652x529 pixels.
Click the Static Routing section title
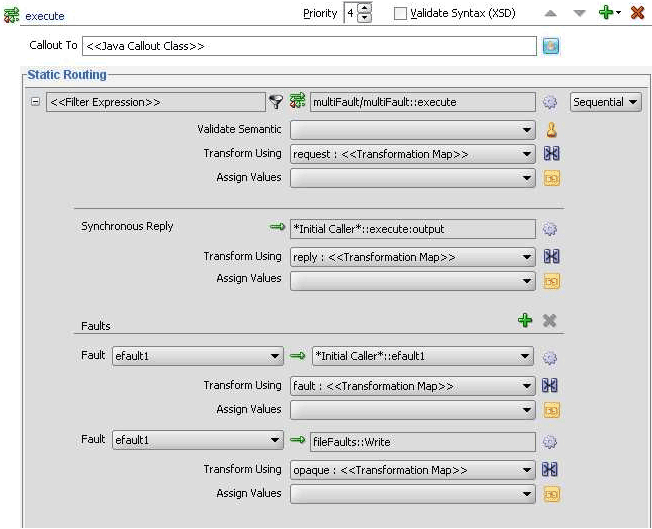67,75
